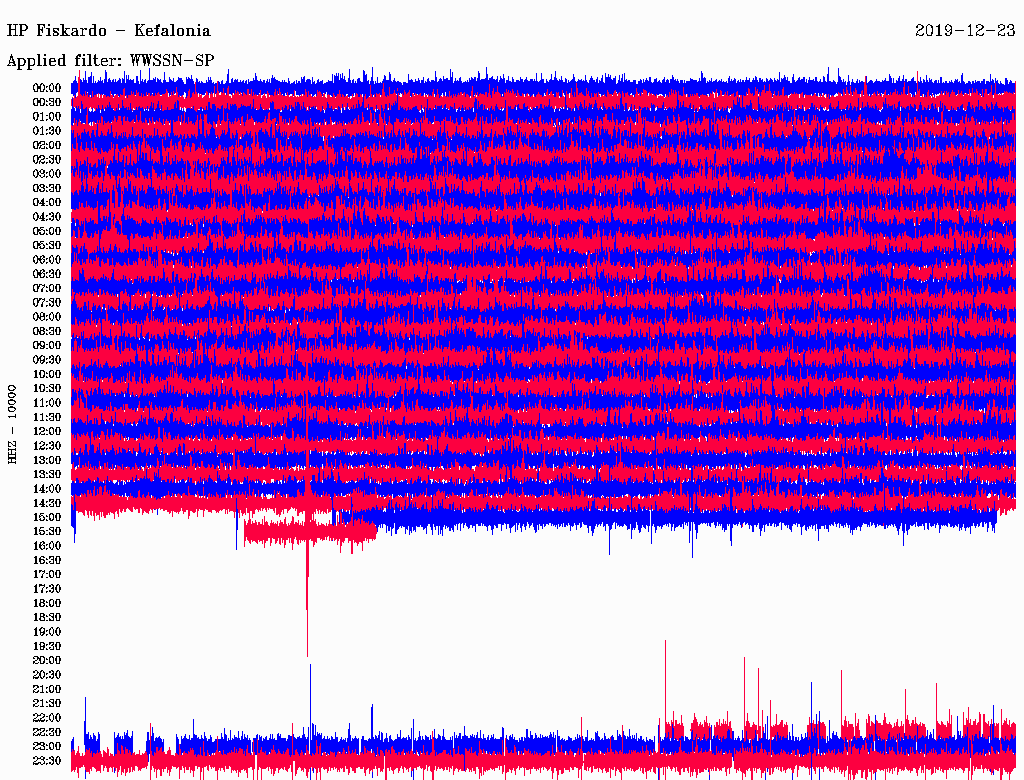Select the 22:00 time label
Image resolution: width=1024 pixels, height=780 pixels.
[x=47, y=718]
